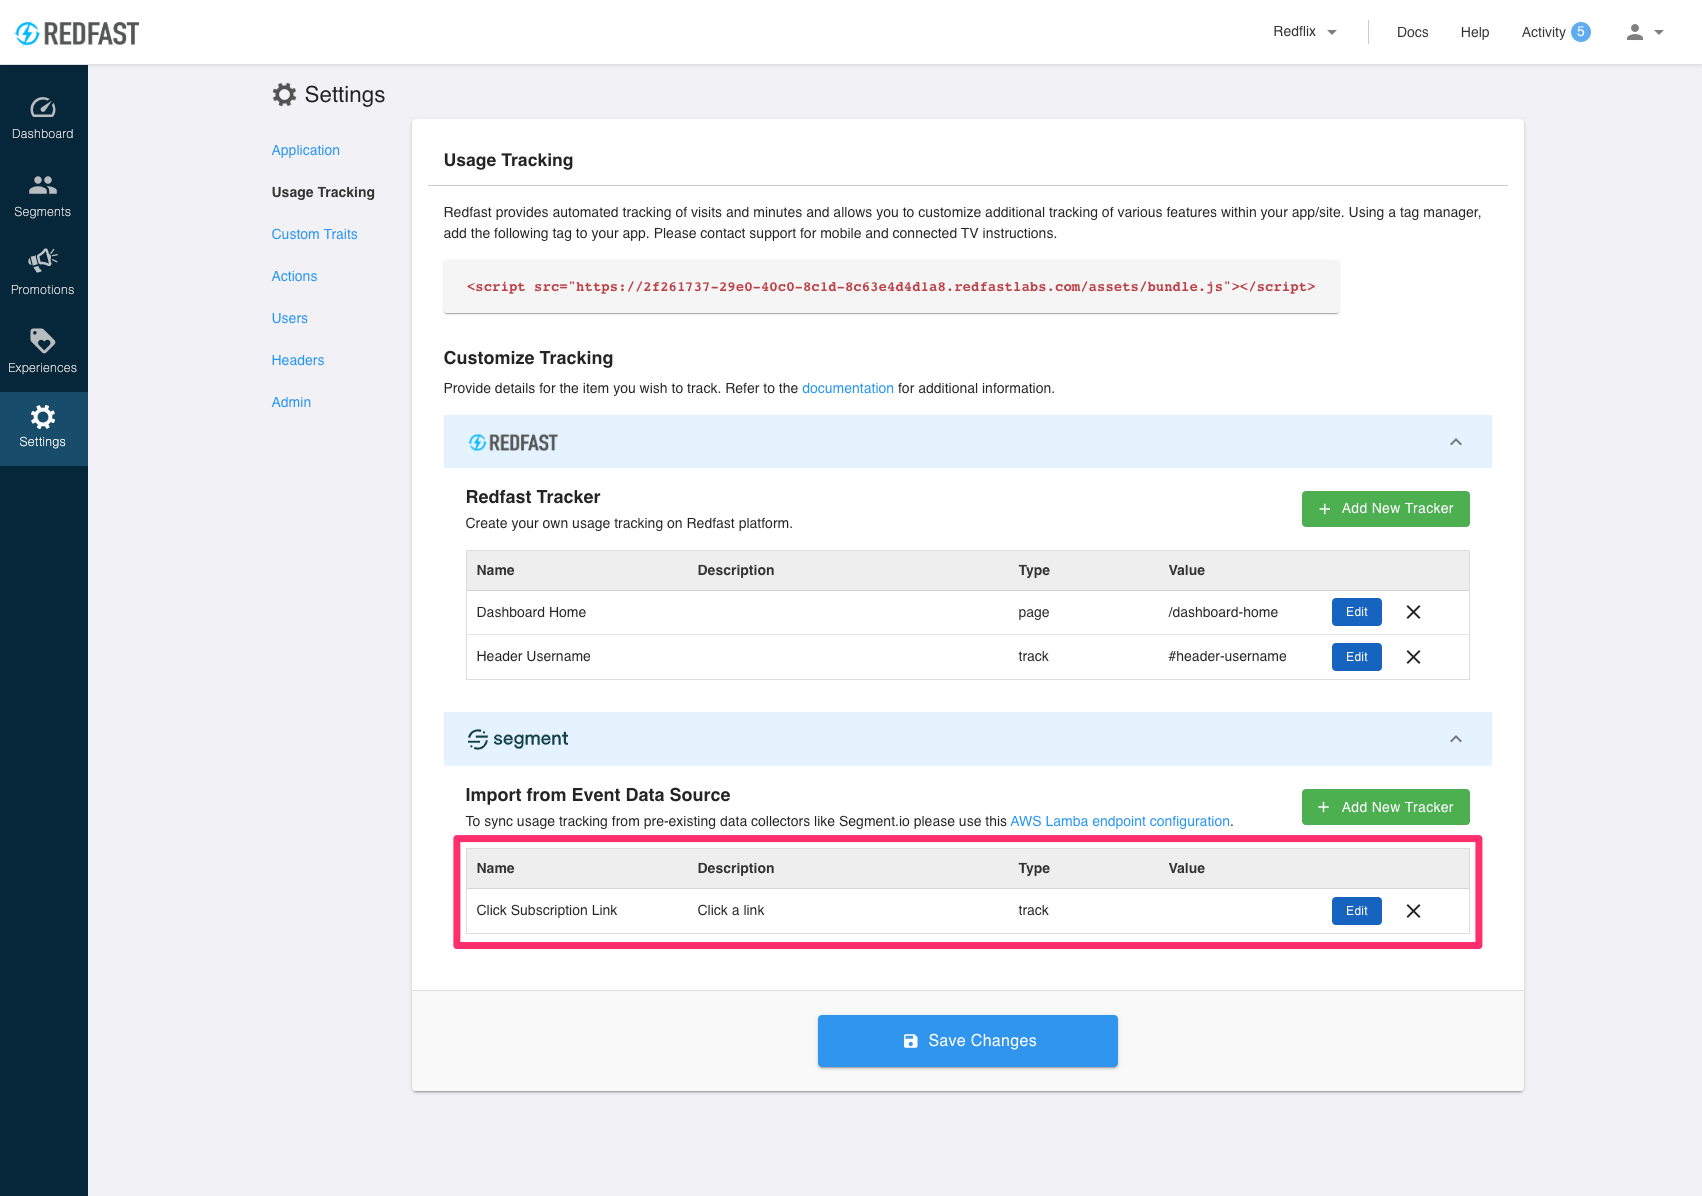Open Experiences in sidebar

point(43,353)
